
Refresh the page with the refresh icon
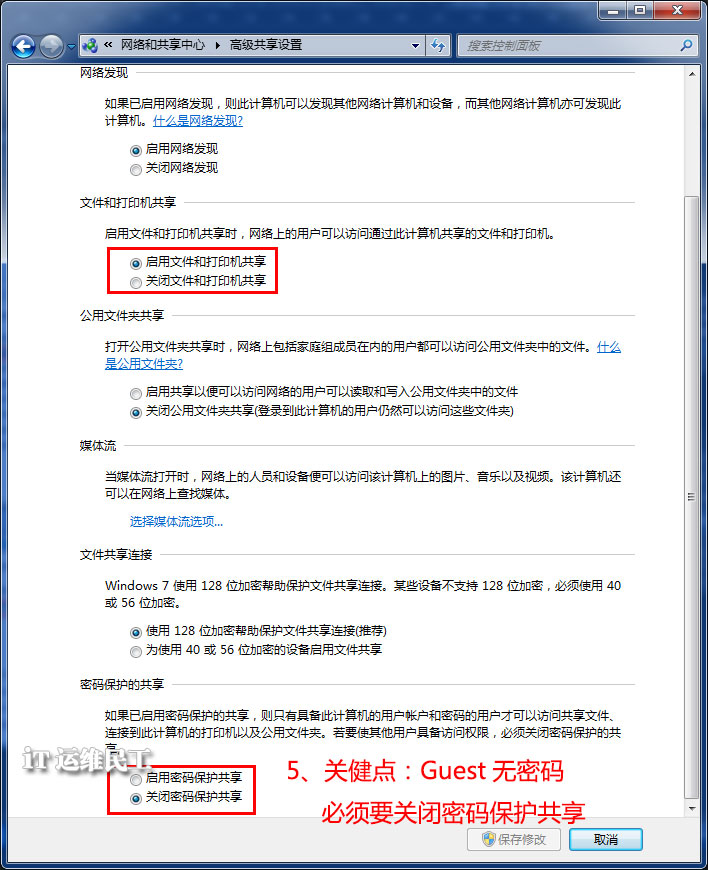pos(438,45)
